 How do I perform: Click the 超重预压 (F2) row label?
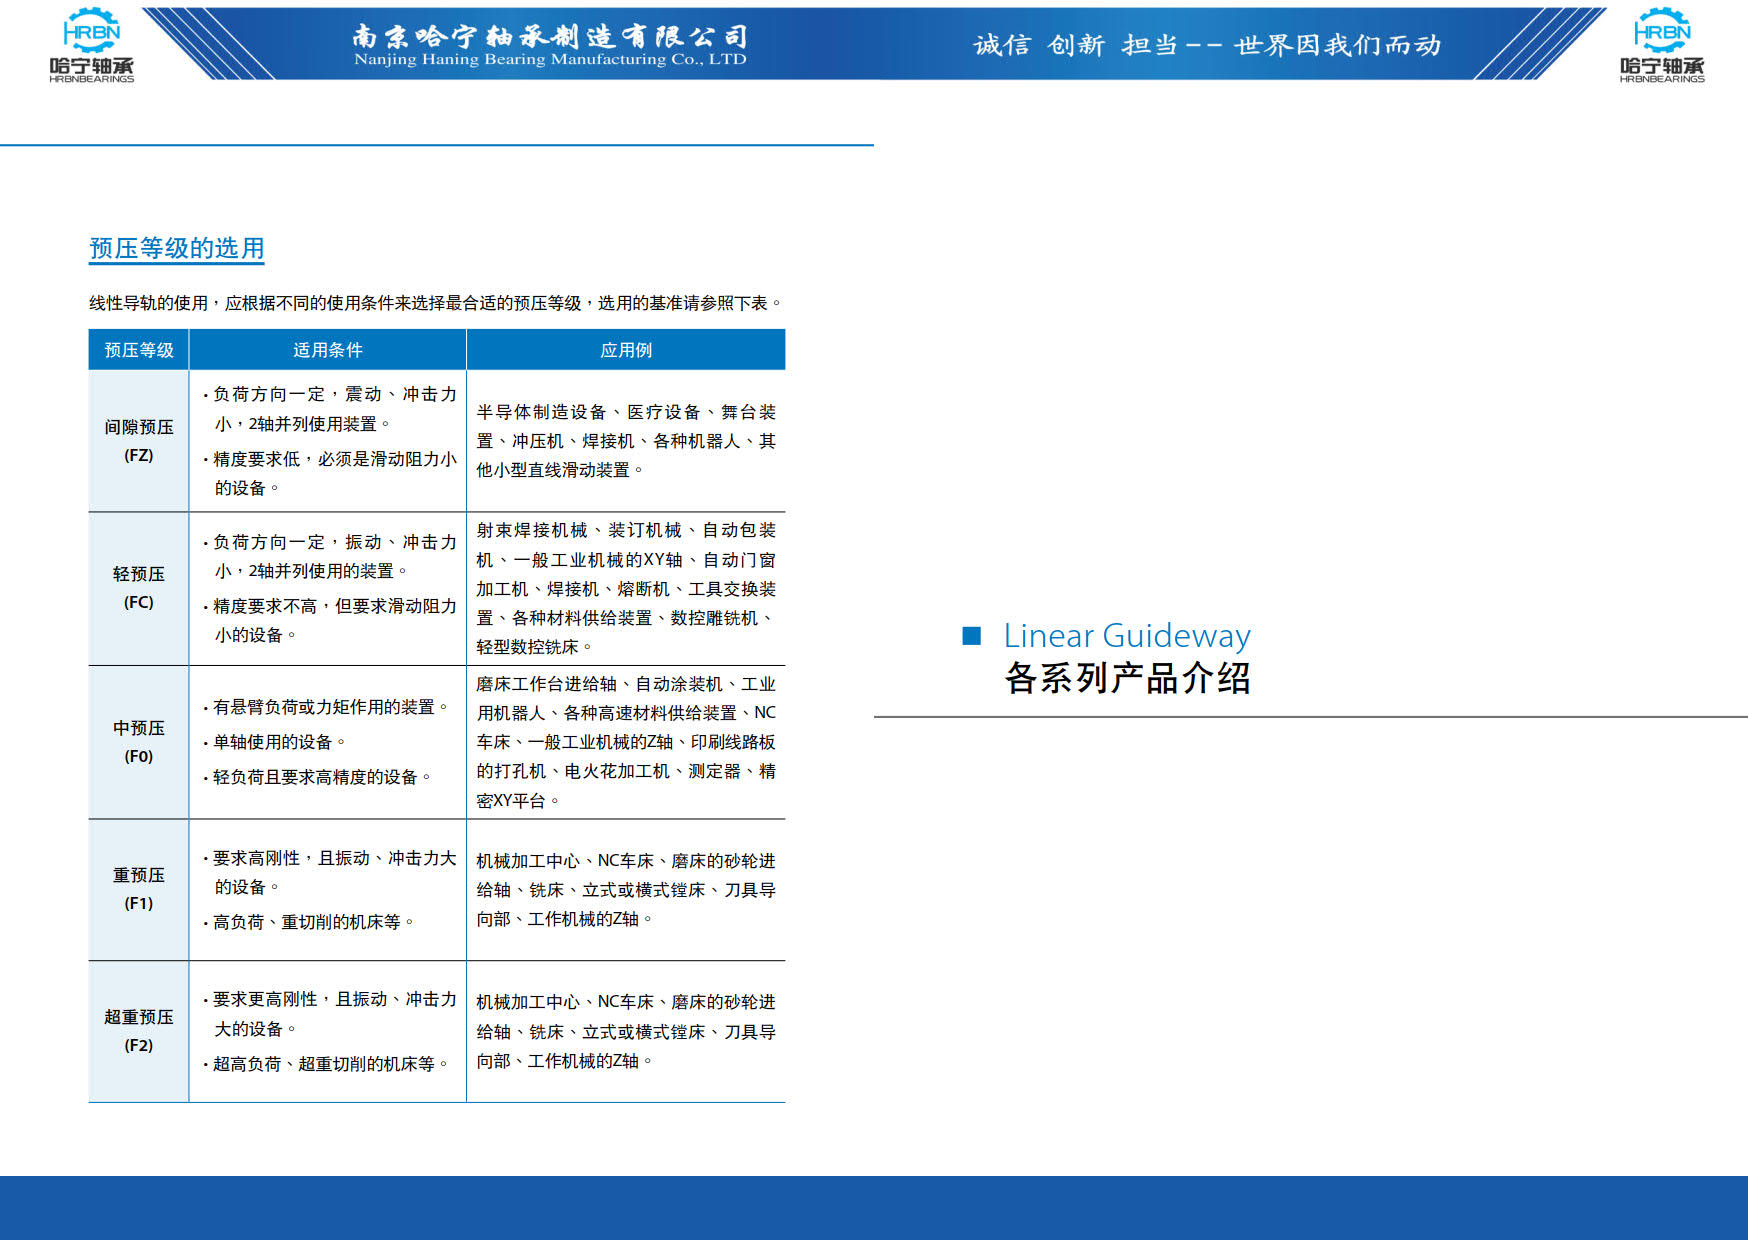point(139,1031)
